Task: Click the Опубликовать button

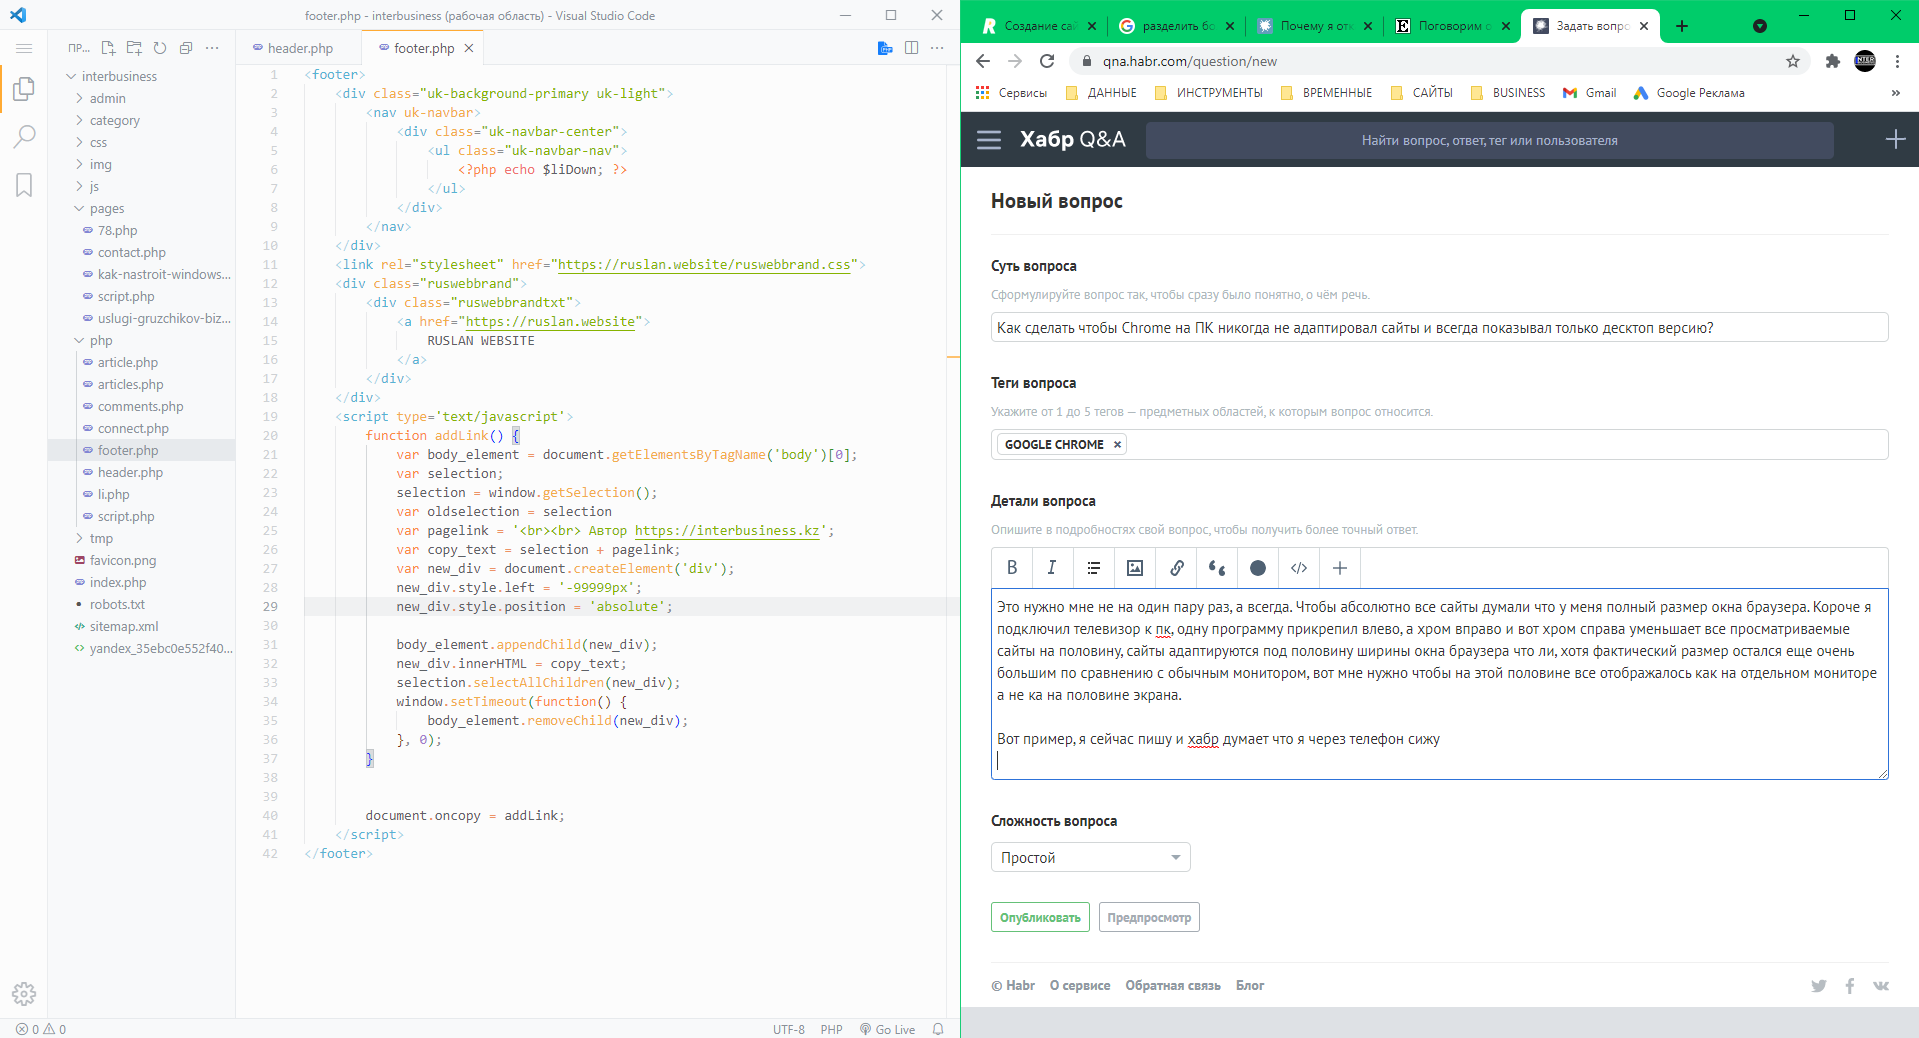Action: point(1040,917)
